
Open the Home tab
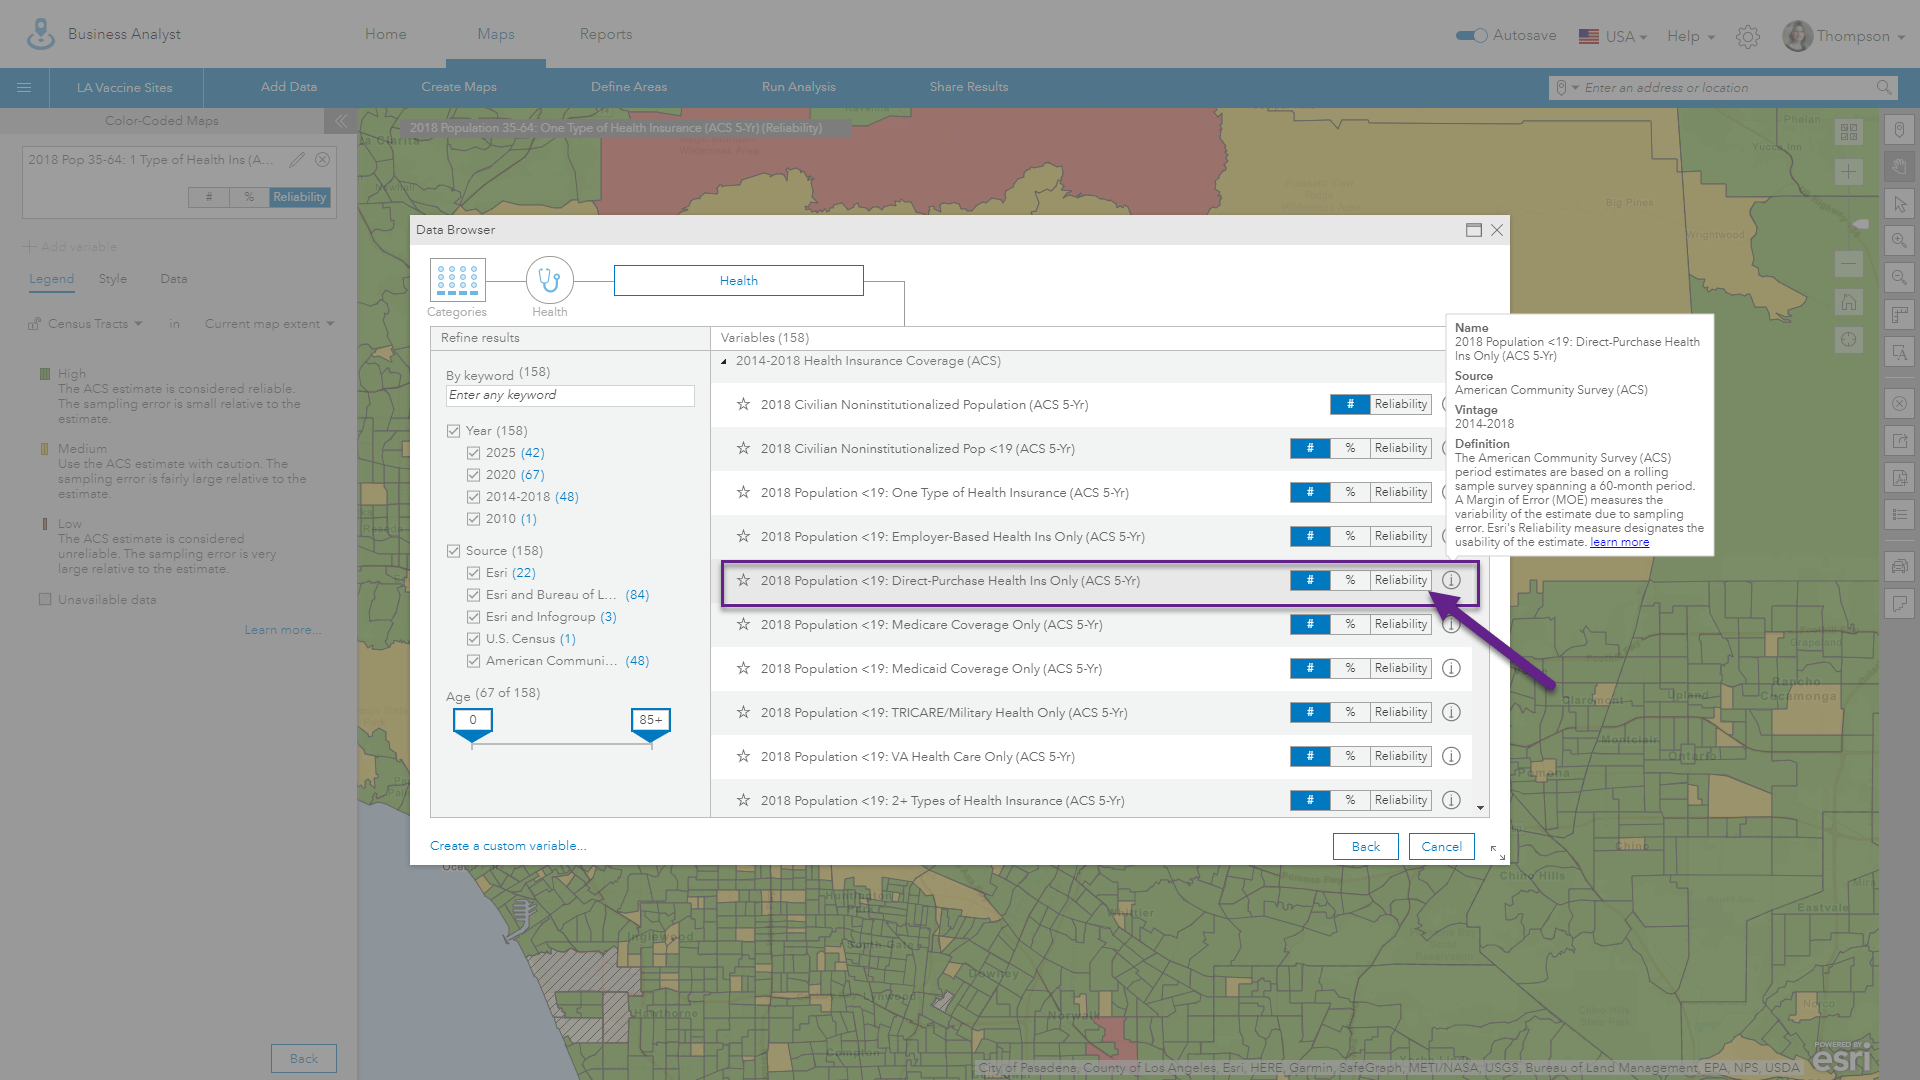(386, 34)
